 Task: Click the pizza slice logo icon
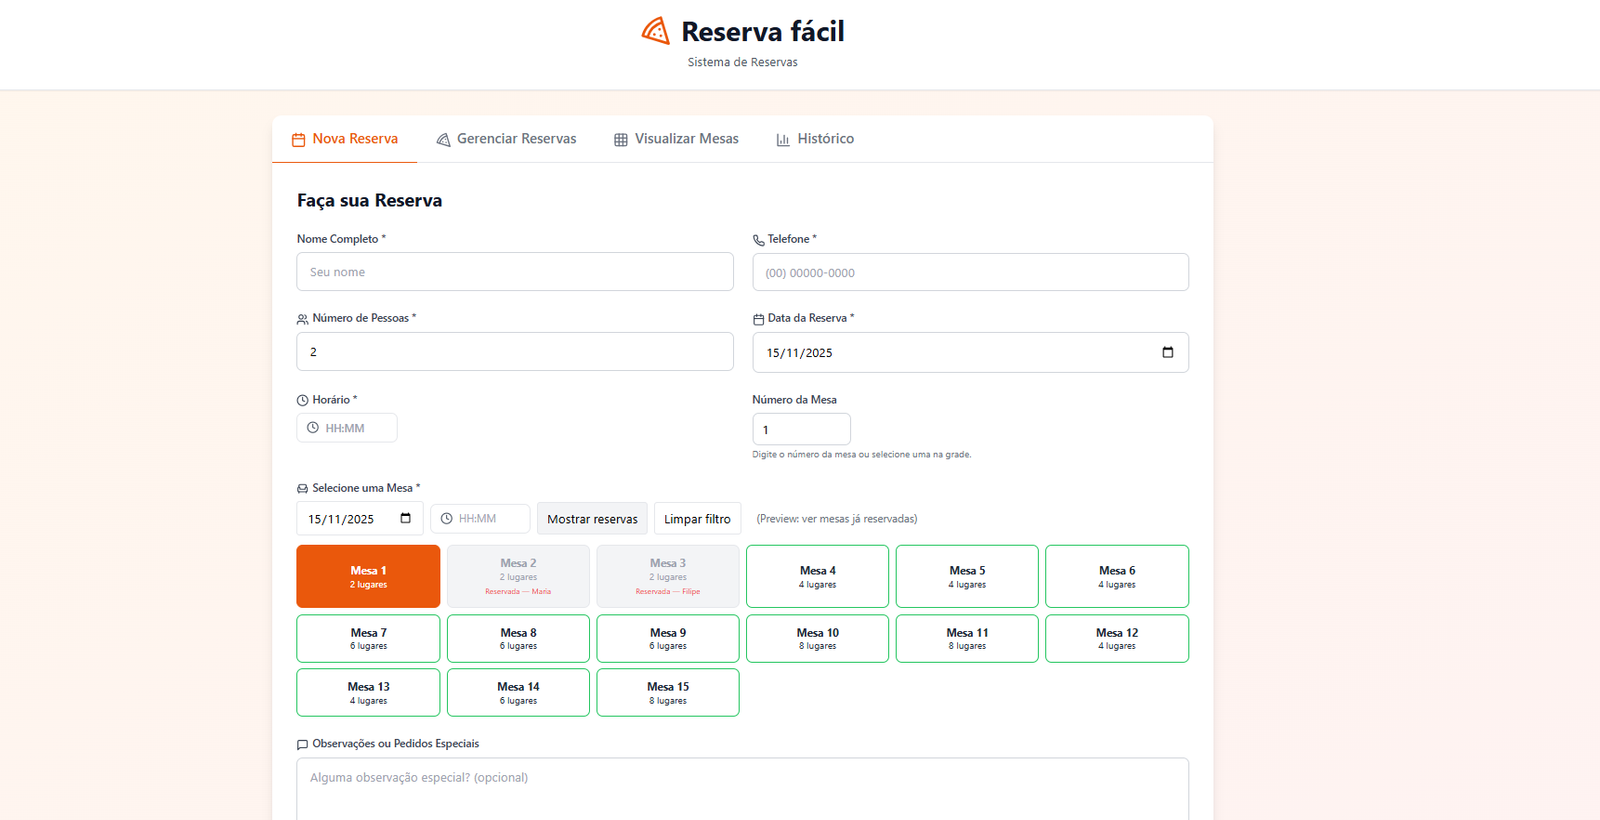pyautogui.click(x=655, y=31)
